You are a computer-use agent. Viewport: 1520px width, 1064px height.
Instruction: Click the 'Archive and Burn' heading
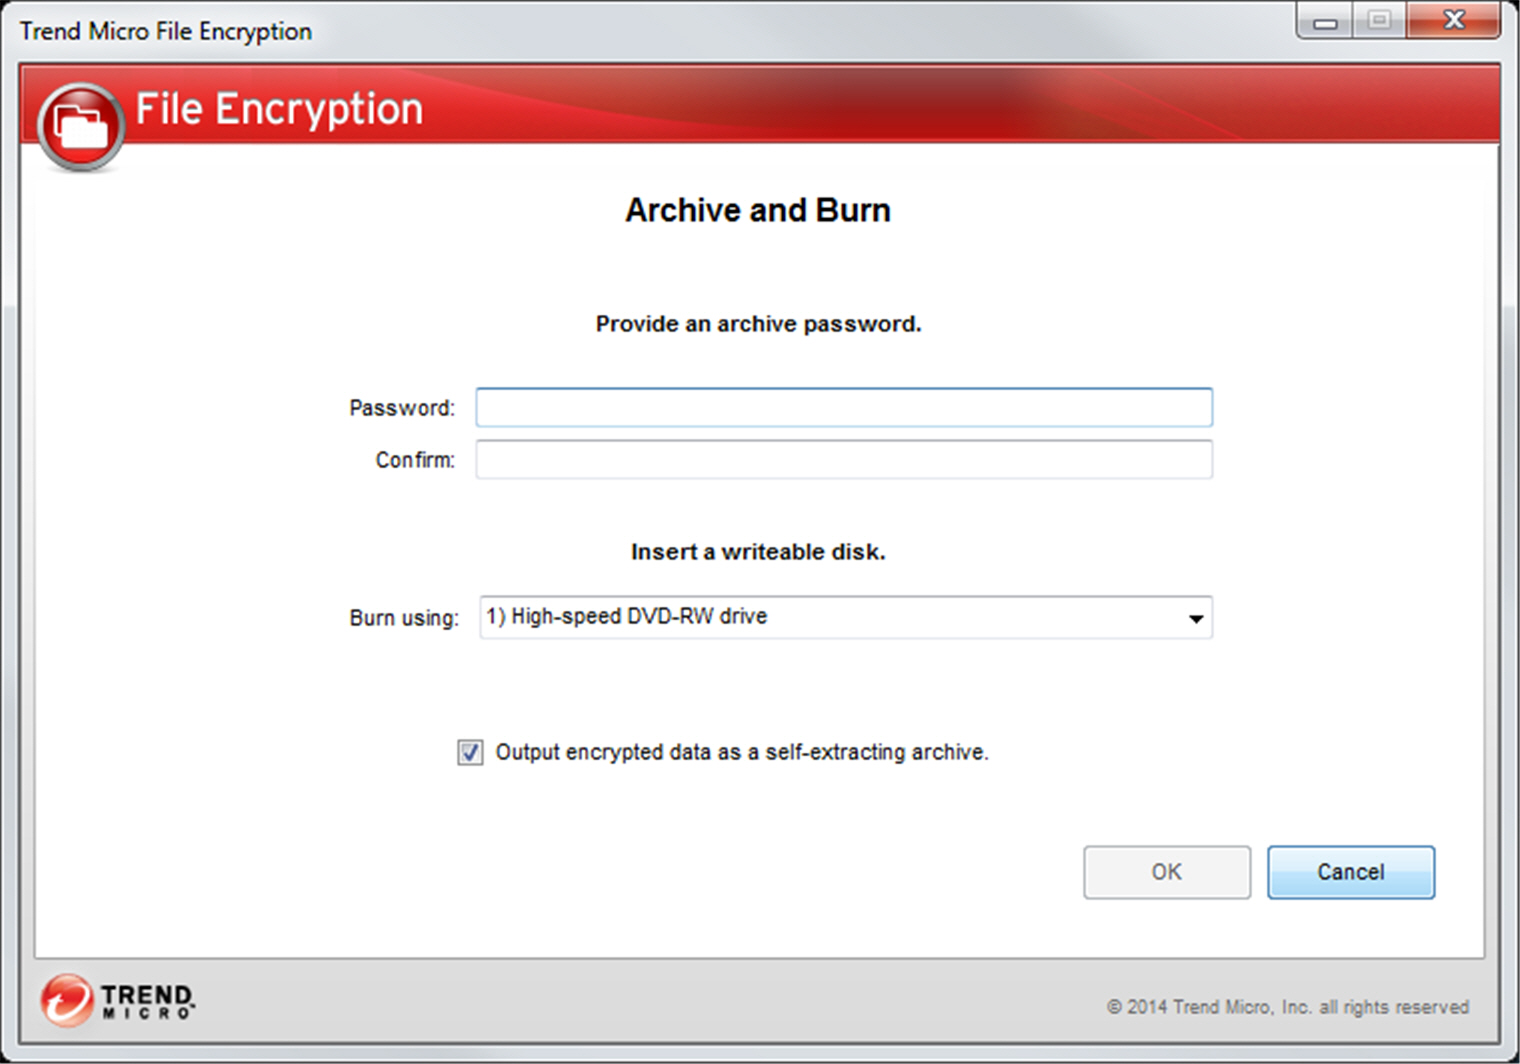click(x=758, y=210)
